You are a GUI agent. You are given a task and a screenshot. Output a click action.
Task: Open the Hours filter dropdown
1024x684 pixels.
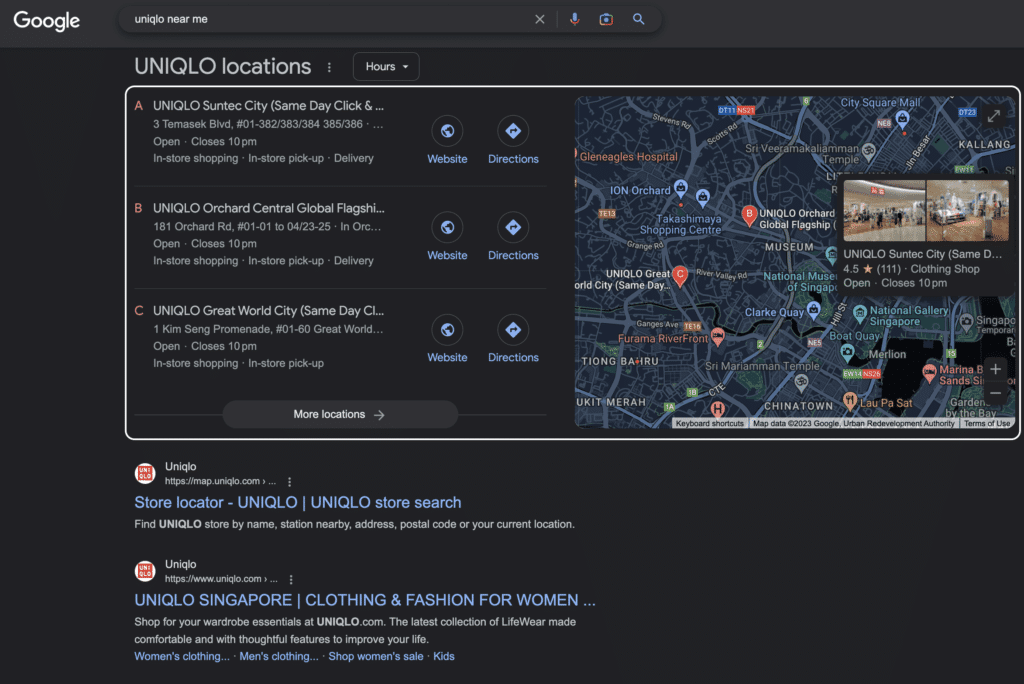click(386, 67)
